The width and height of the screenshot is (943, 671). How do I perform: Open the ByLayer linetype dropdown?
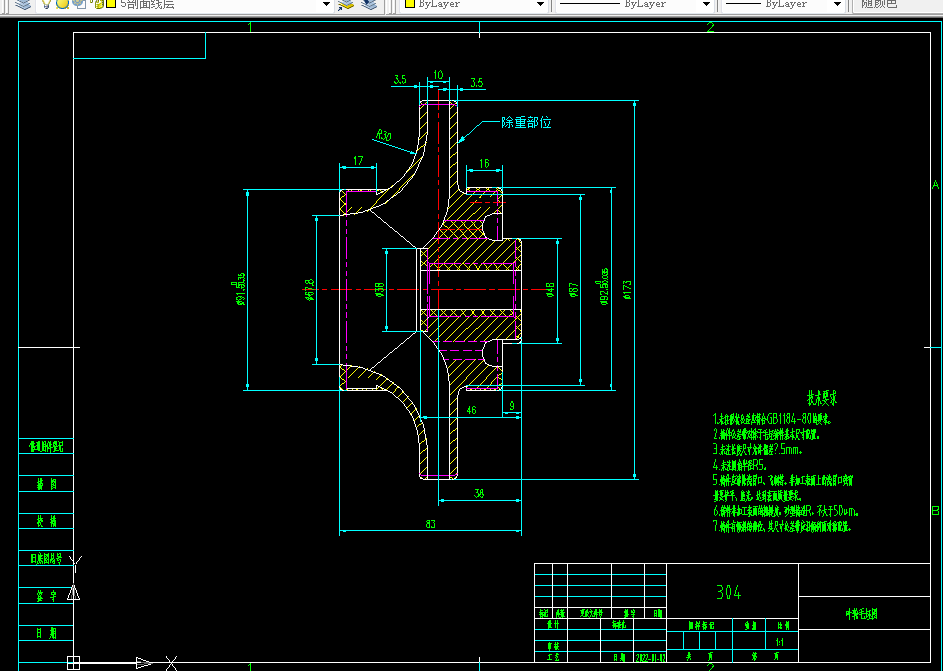click(634, 4)
